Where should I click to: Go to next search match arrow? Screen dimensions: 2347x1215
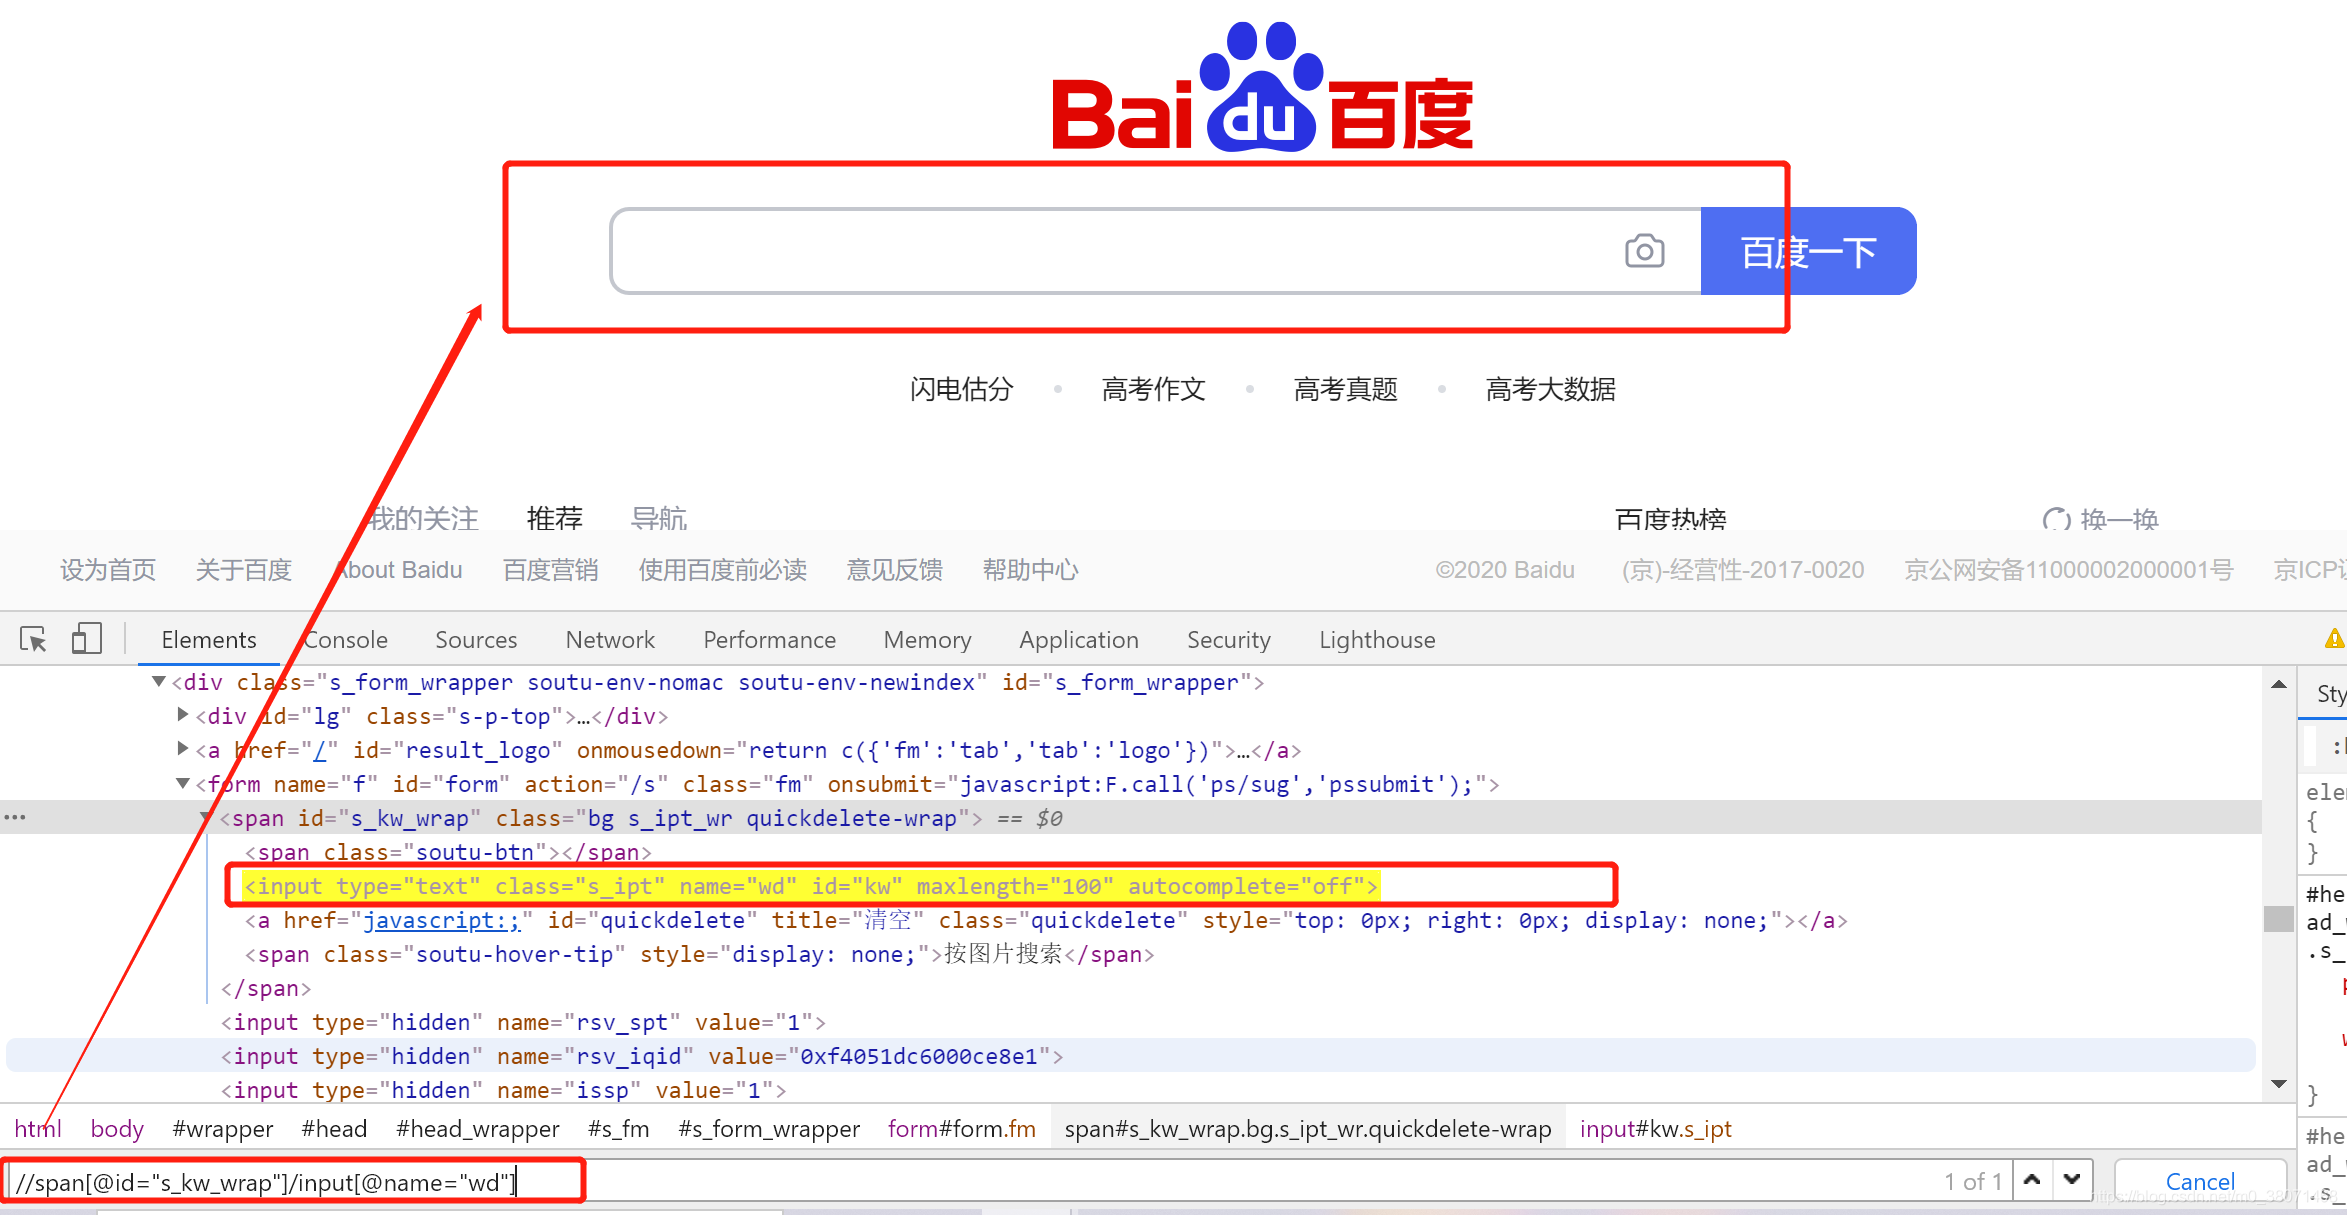click(x=2072, y=1180)
